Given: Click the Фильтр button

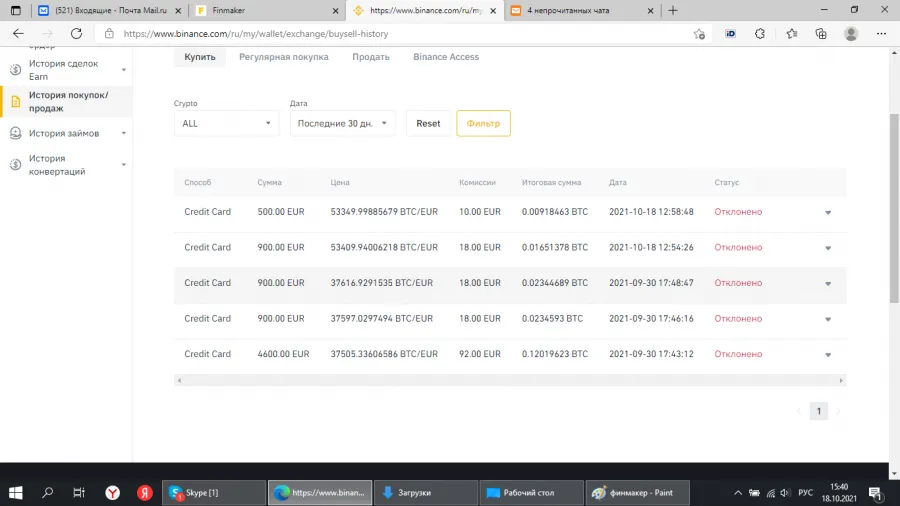Looking at the screenshot, I should coord(483,123).
